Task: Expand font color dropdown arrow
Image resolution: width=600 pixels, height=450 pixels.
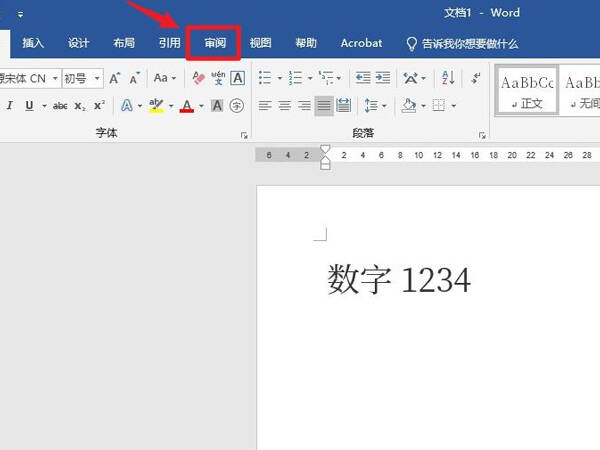Action: [x=201, y=106]
